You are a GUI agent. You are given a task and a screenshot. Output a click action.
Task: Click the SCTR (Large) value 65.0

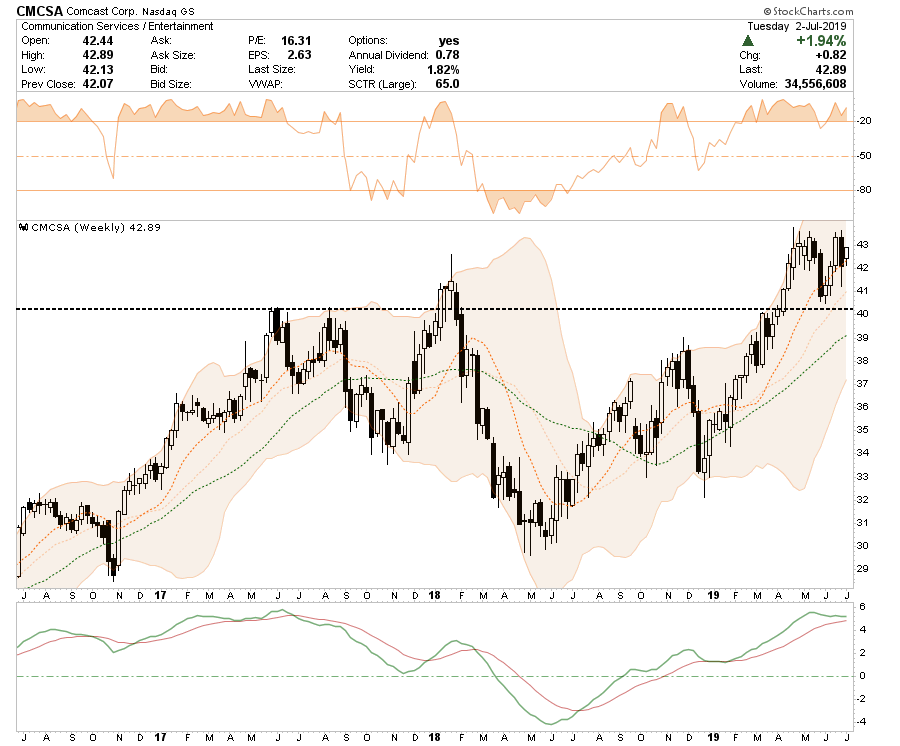(x=447, y=84)
